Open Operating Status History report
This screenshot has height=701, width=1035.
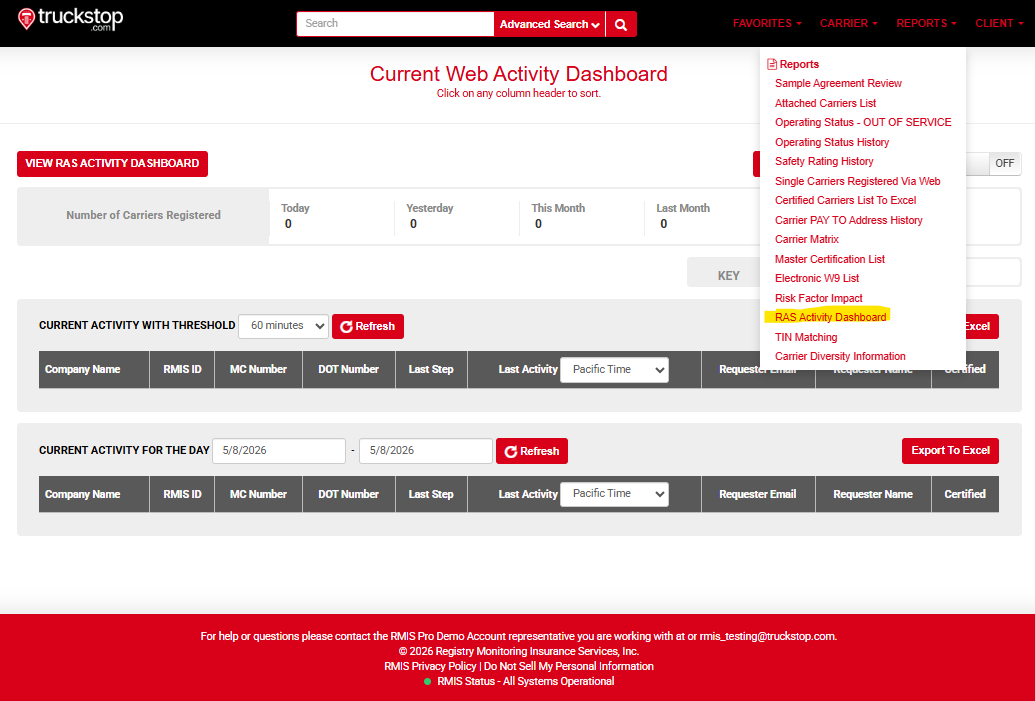pos(832,142)
